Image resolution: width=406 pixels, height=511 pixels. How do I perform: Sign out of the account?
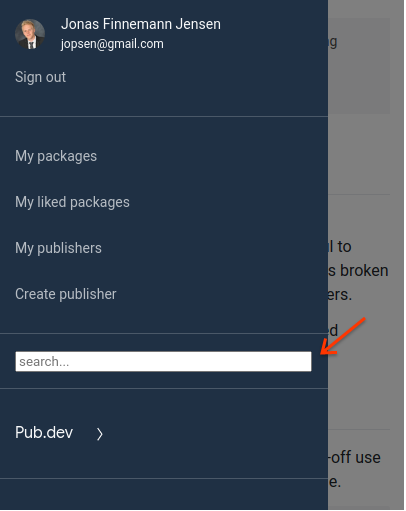tap(40, 77)
